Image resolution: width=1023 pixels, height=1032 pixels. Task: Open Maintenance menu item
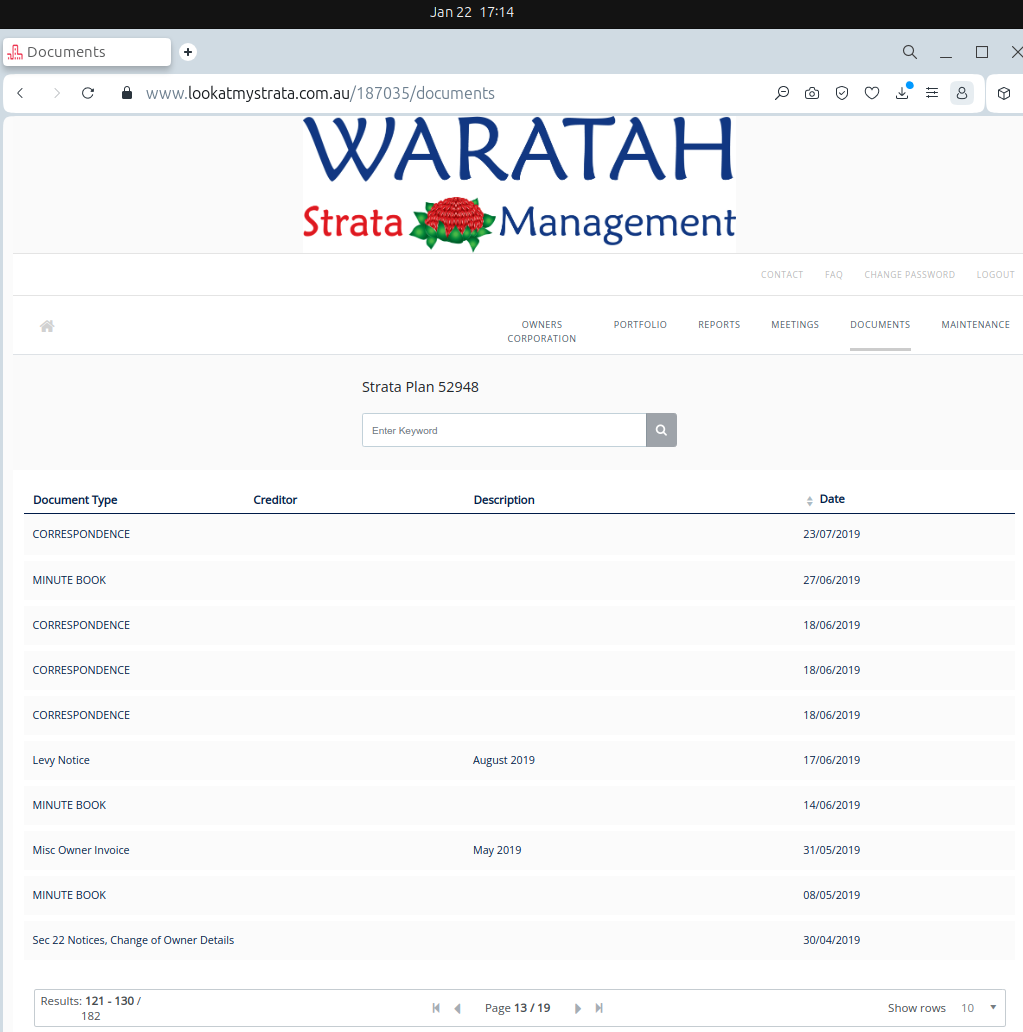coord(975,324)
